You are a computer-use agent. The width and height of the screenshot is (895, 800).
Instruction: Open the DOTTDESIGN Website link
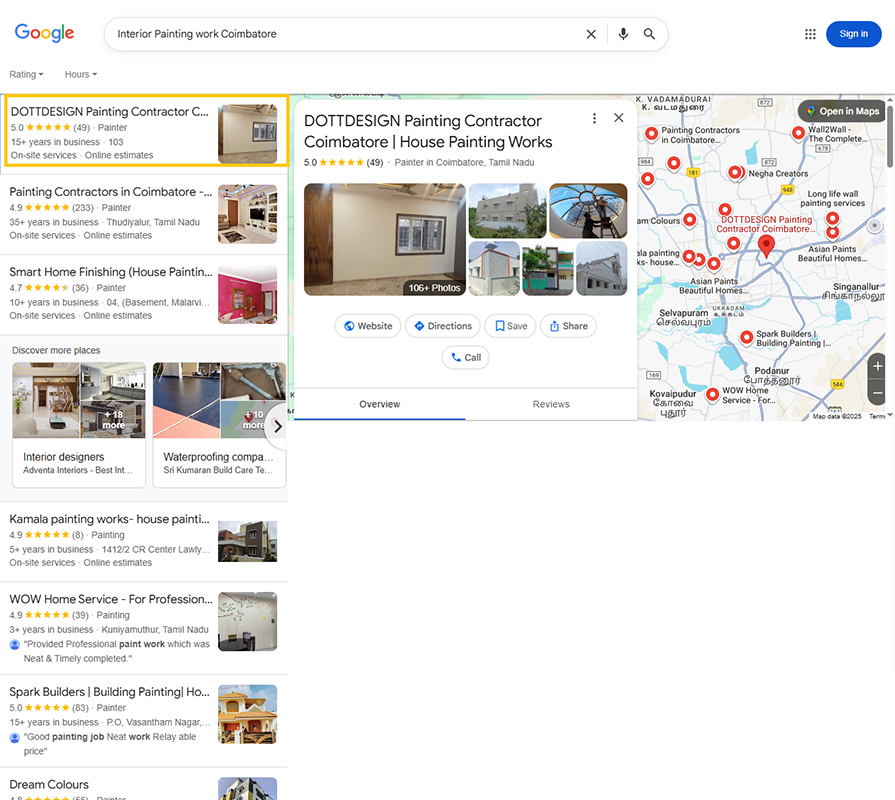[367, 326]
